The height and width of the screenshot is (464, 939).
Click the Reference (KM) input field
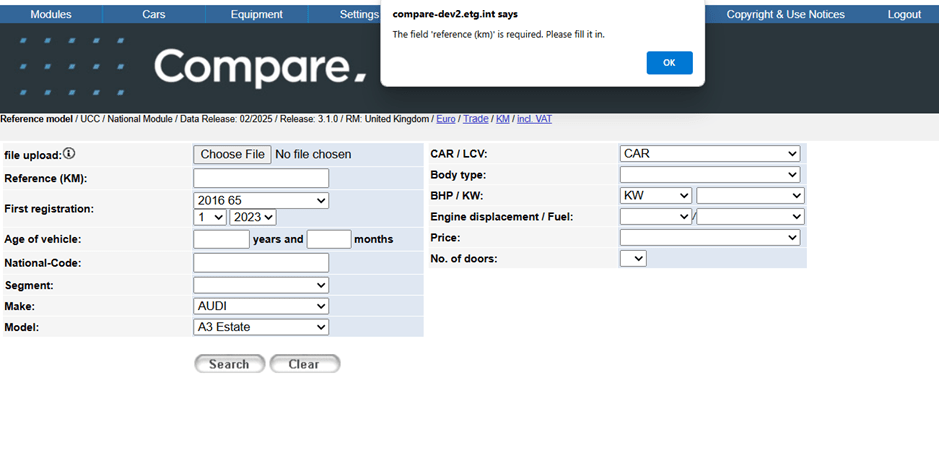(261, 178)
